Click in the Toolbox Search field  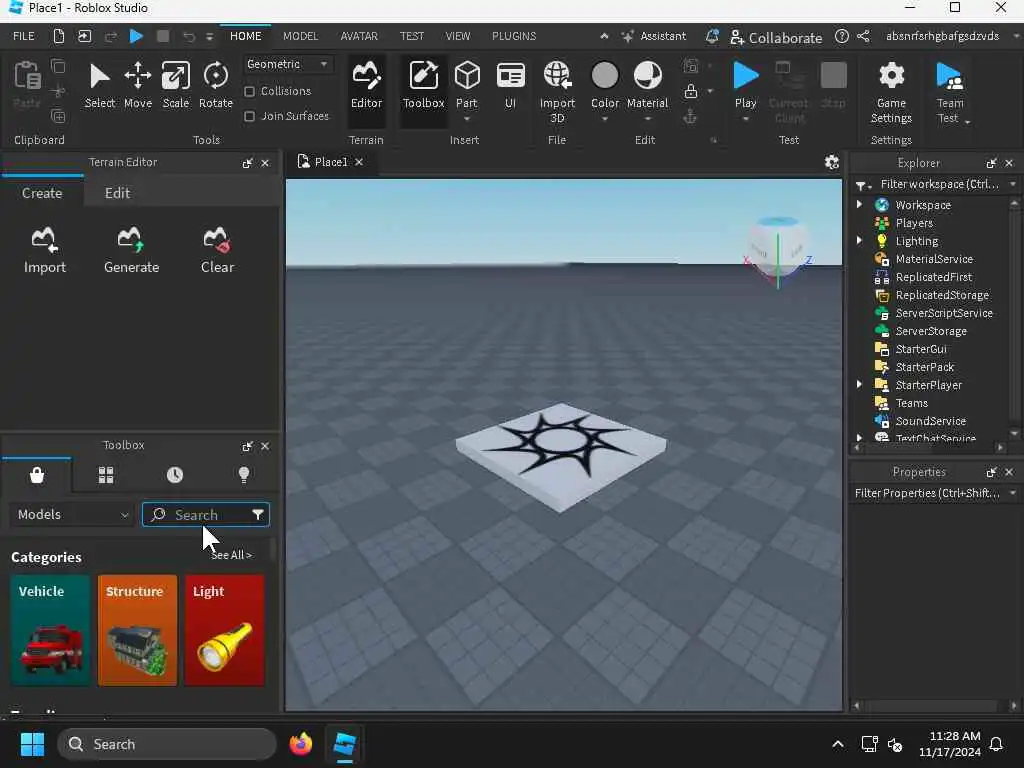205,515
